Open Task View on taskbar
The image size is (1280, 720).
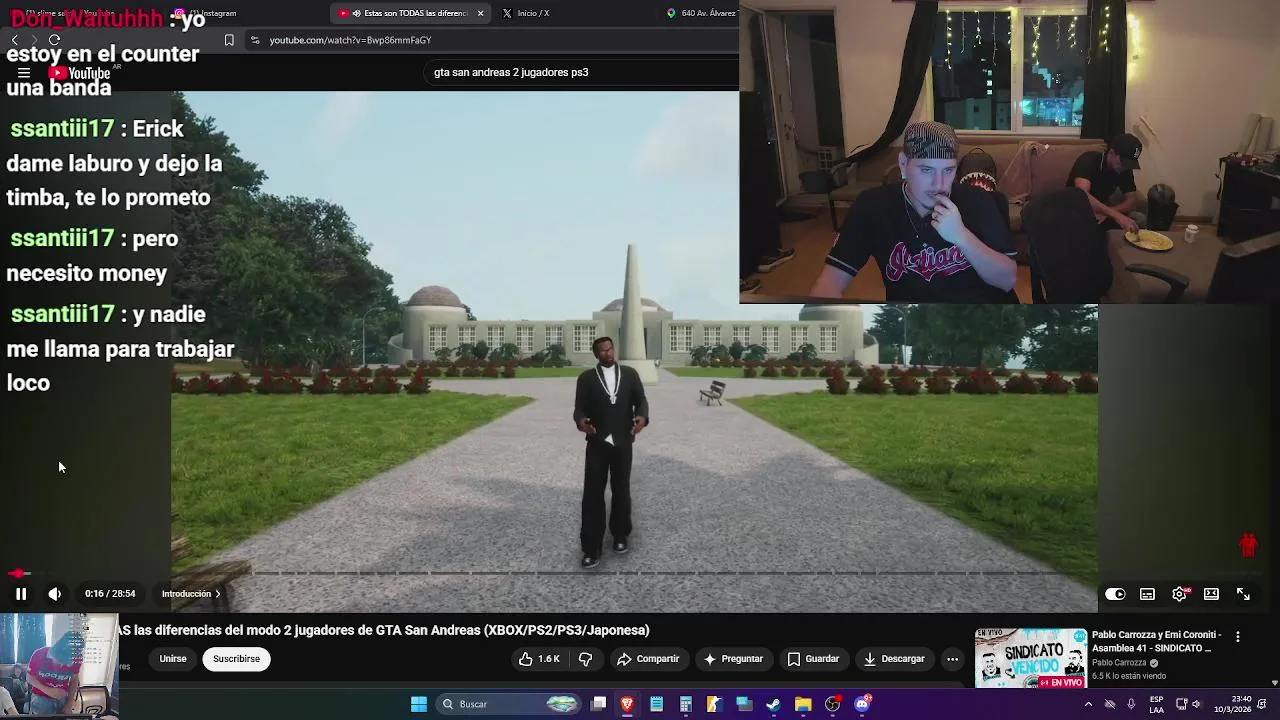point(598,704)
